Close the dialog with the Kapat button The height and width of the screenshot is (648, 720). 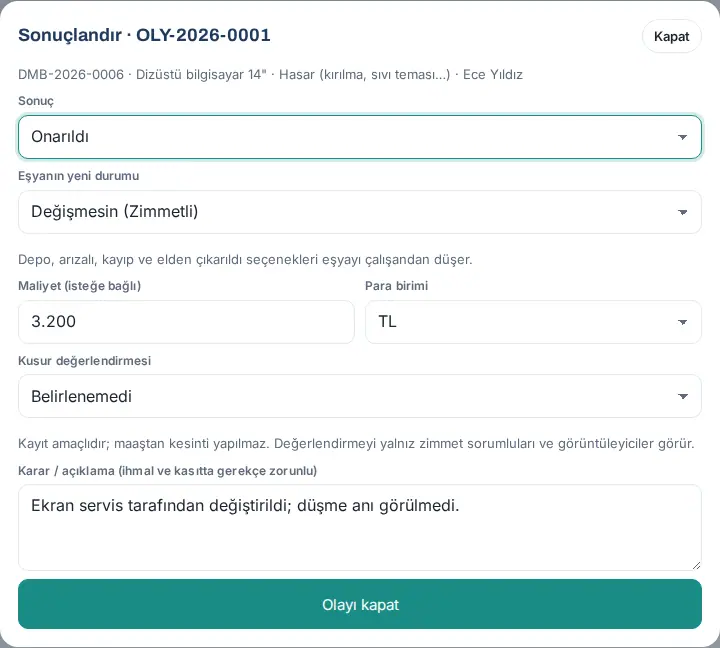pyautogui.click(x=671, y=36)
